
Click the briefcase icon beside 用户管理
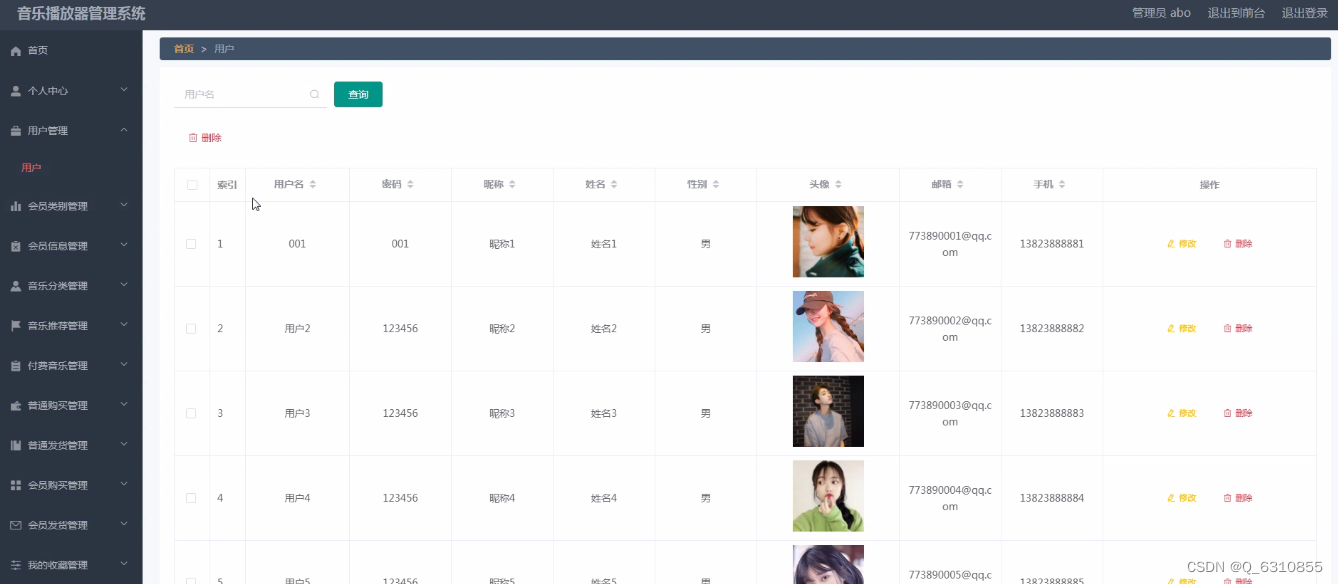tap(16, 131)
